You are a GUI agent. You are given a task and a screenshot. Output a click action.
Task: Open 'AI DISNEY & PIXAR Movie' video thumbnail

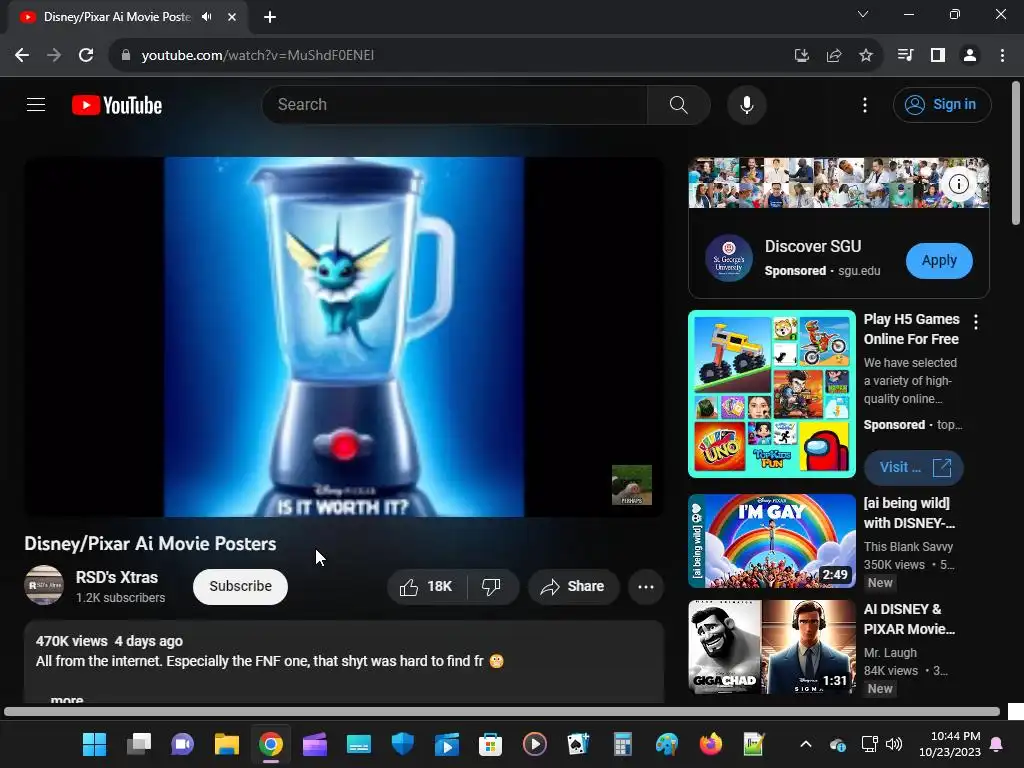[x=772, y=647]
